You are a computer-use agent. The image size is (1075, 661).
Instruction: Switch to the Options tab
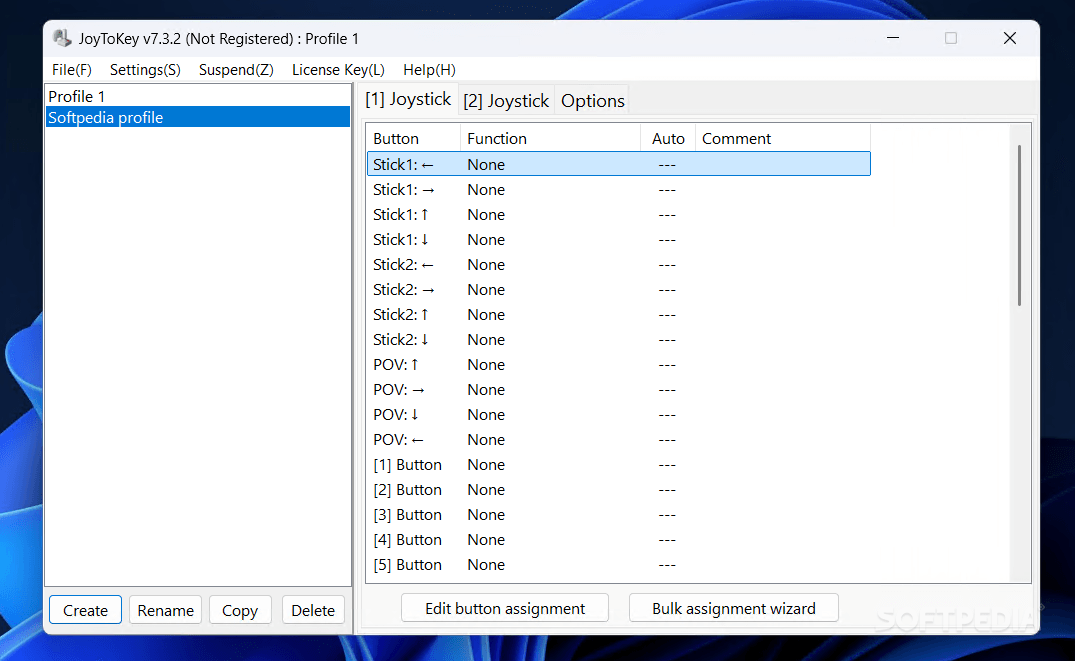pos(593,101)
